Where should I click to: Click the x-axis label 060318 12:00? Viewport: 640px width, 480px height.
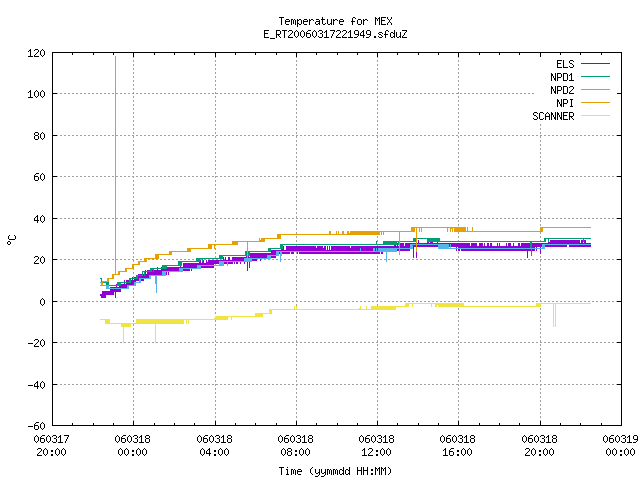point(376,446)
